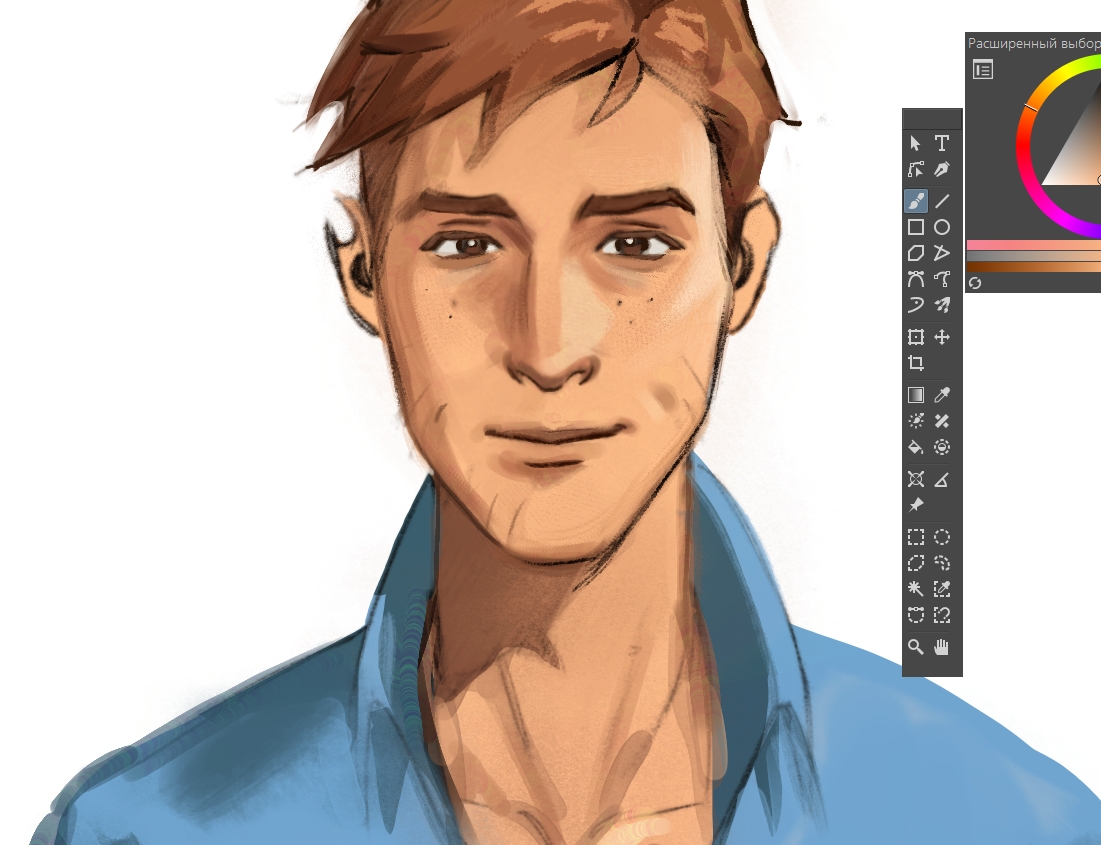
Task: Select the Text tool
Action: click(x=942, y=144)
